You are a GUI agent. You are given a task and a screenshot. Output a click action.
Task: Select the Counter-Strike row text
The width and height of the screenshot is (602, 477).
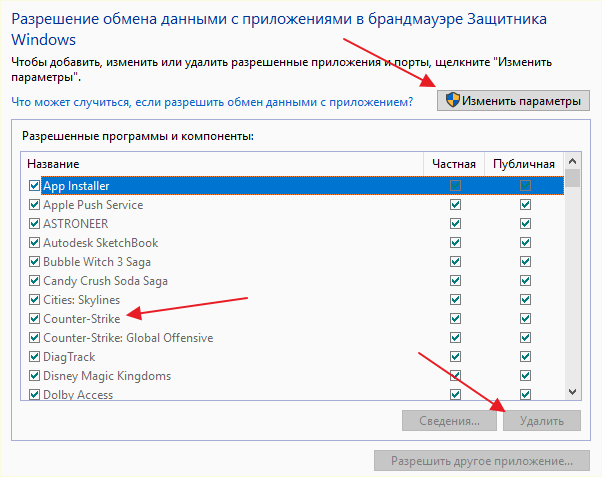82,319
